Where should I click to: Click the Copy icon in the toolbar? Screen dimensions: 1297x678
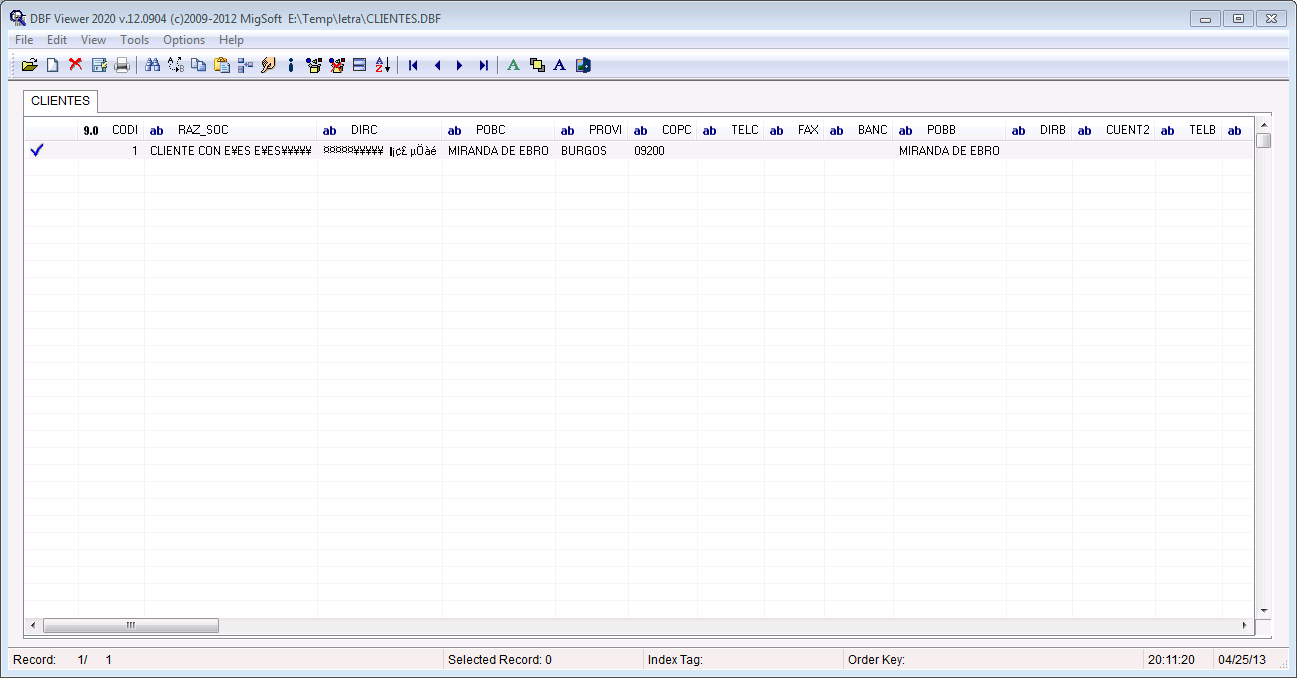(199, 65)
